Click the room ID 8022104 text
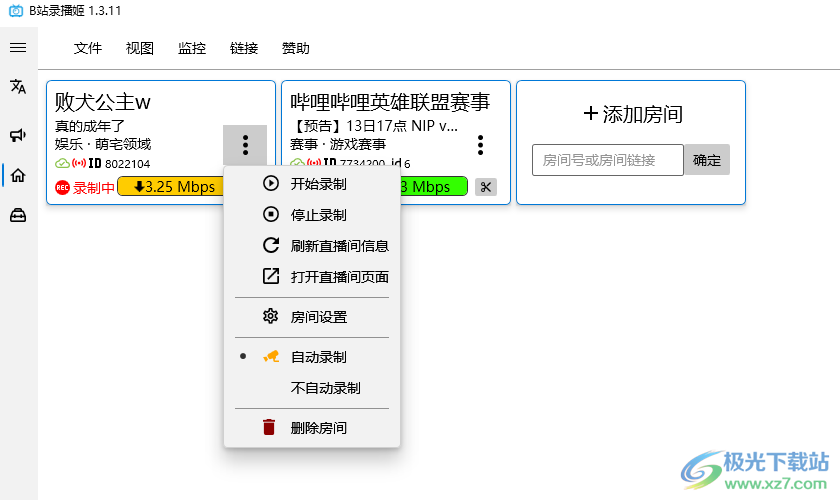The width and height of the screenshot is (840, 500). 128,163
